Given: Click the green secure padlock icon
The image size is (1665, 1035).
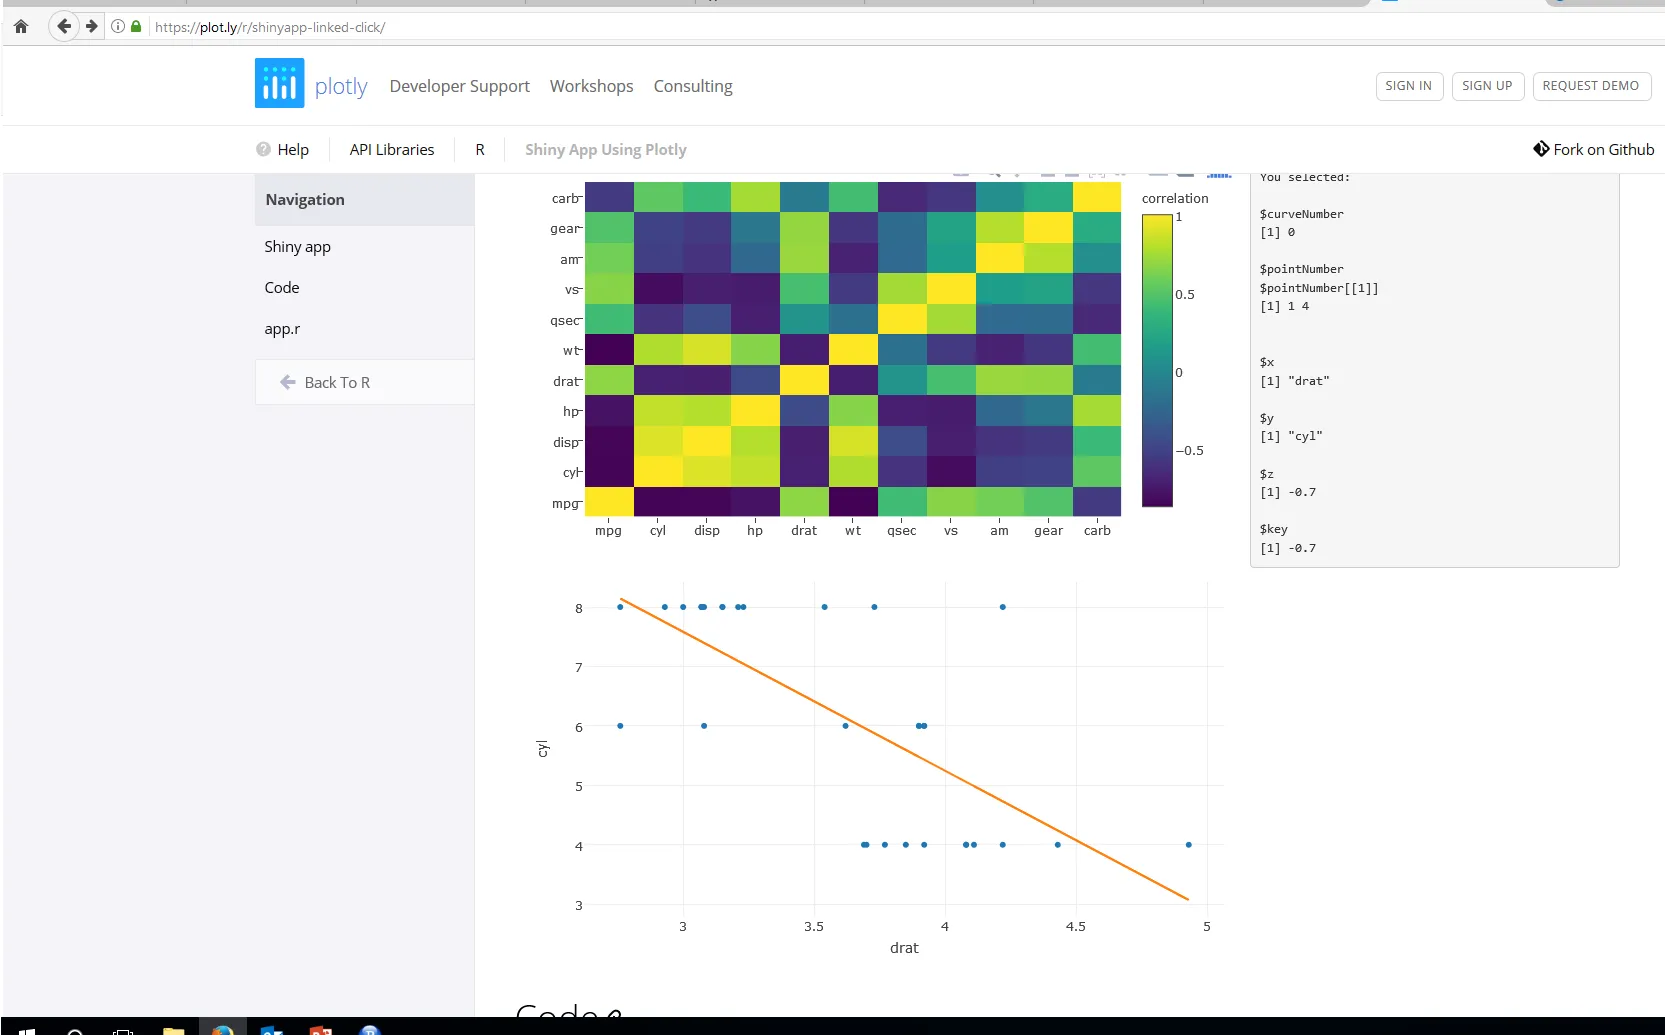Looking at the screenshot, I should tap(136, 26).
